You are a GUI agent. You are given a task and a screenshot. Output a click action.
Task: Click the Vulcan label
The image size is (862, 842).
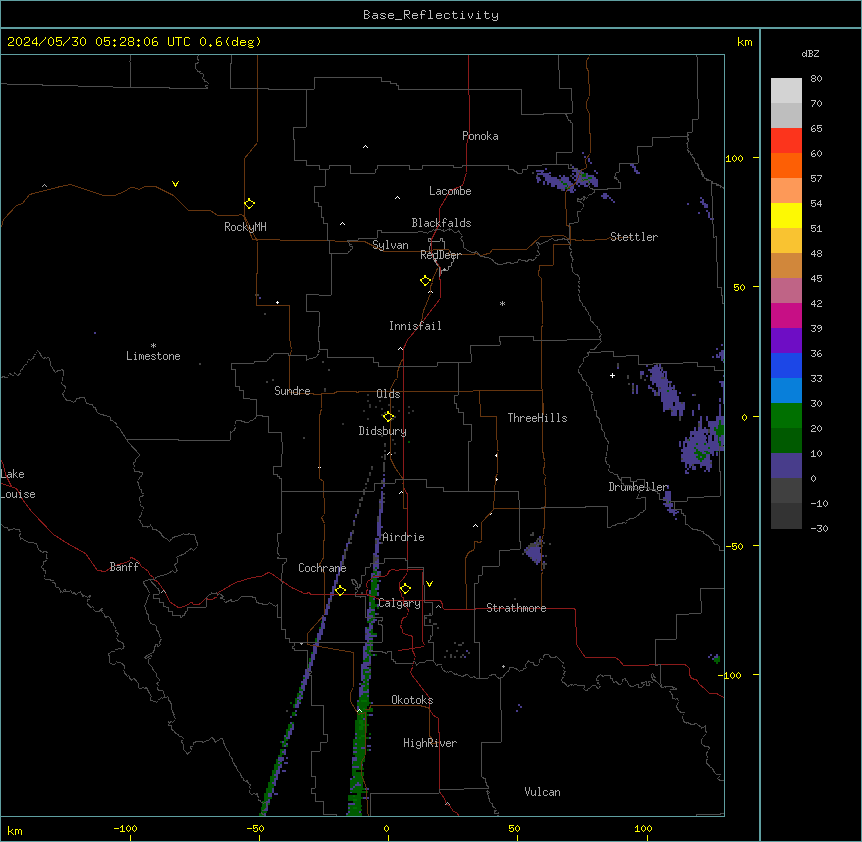click(543, 792)
